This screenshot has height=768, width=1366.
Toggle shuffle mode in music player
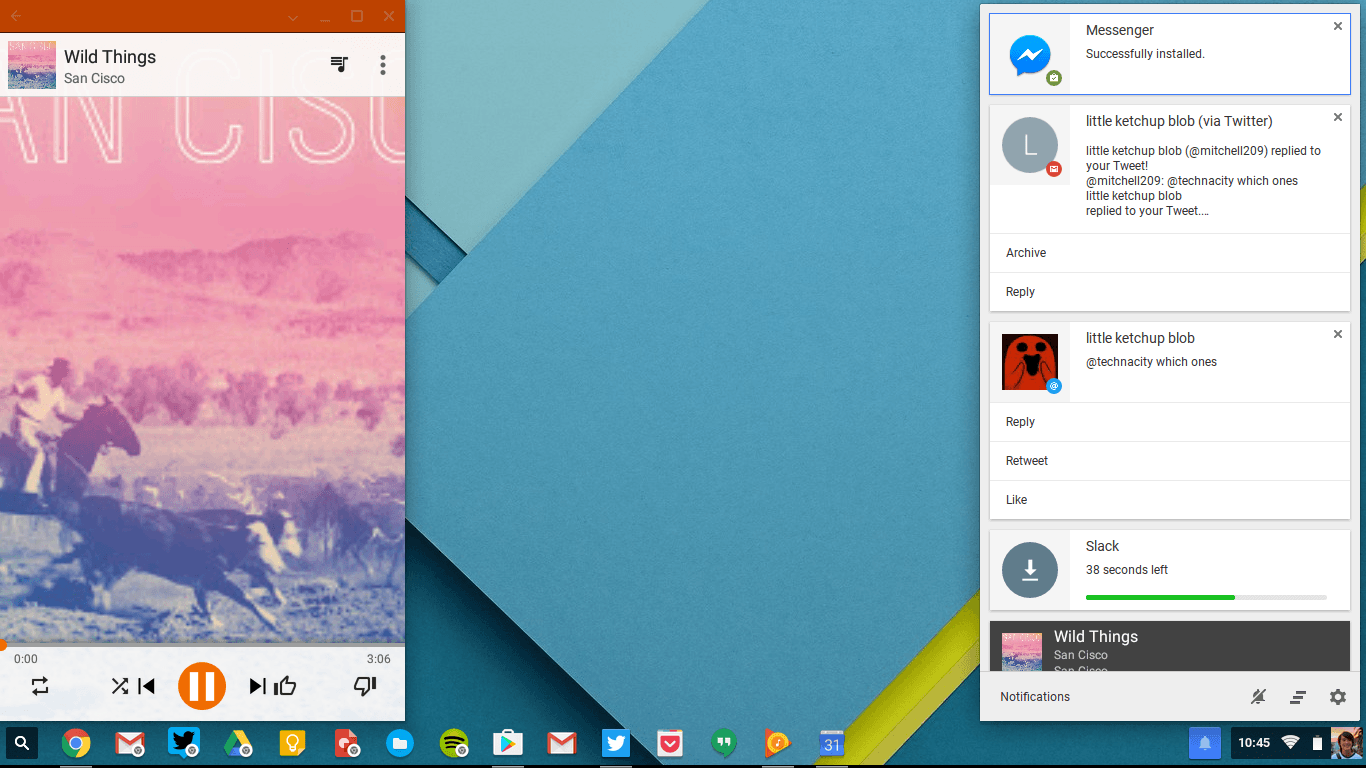119,686
